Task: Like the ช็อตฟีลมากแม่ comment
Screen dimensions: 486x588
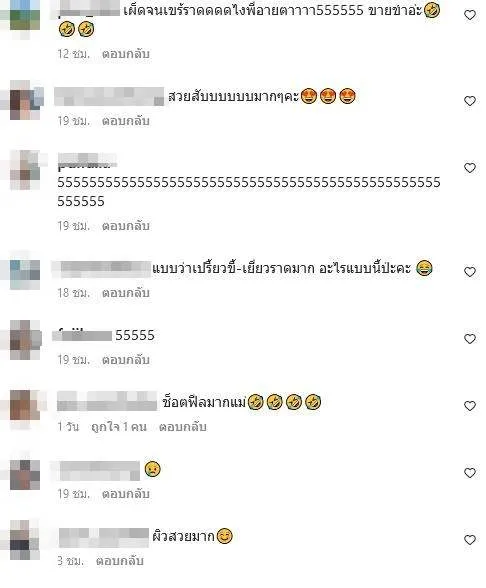Action: pos(470,406)
